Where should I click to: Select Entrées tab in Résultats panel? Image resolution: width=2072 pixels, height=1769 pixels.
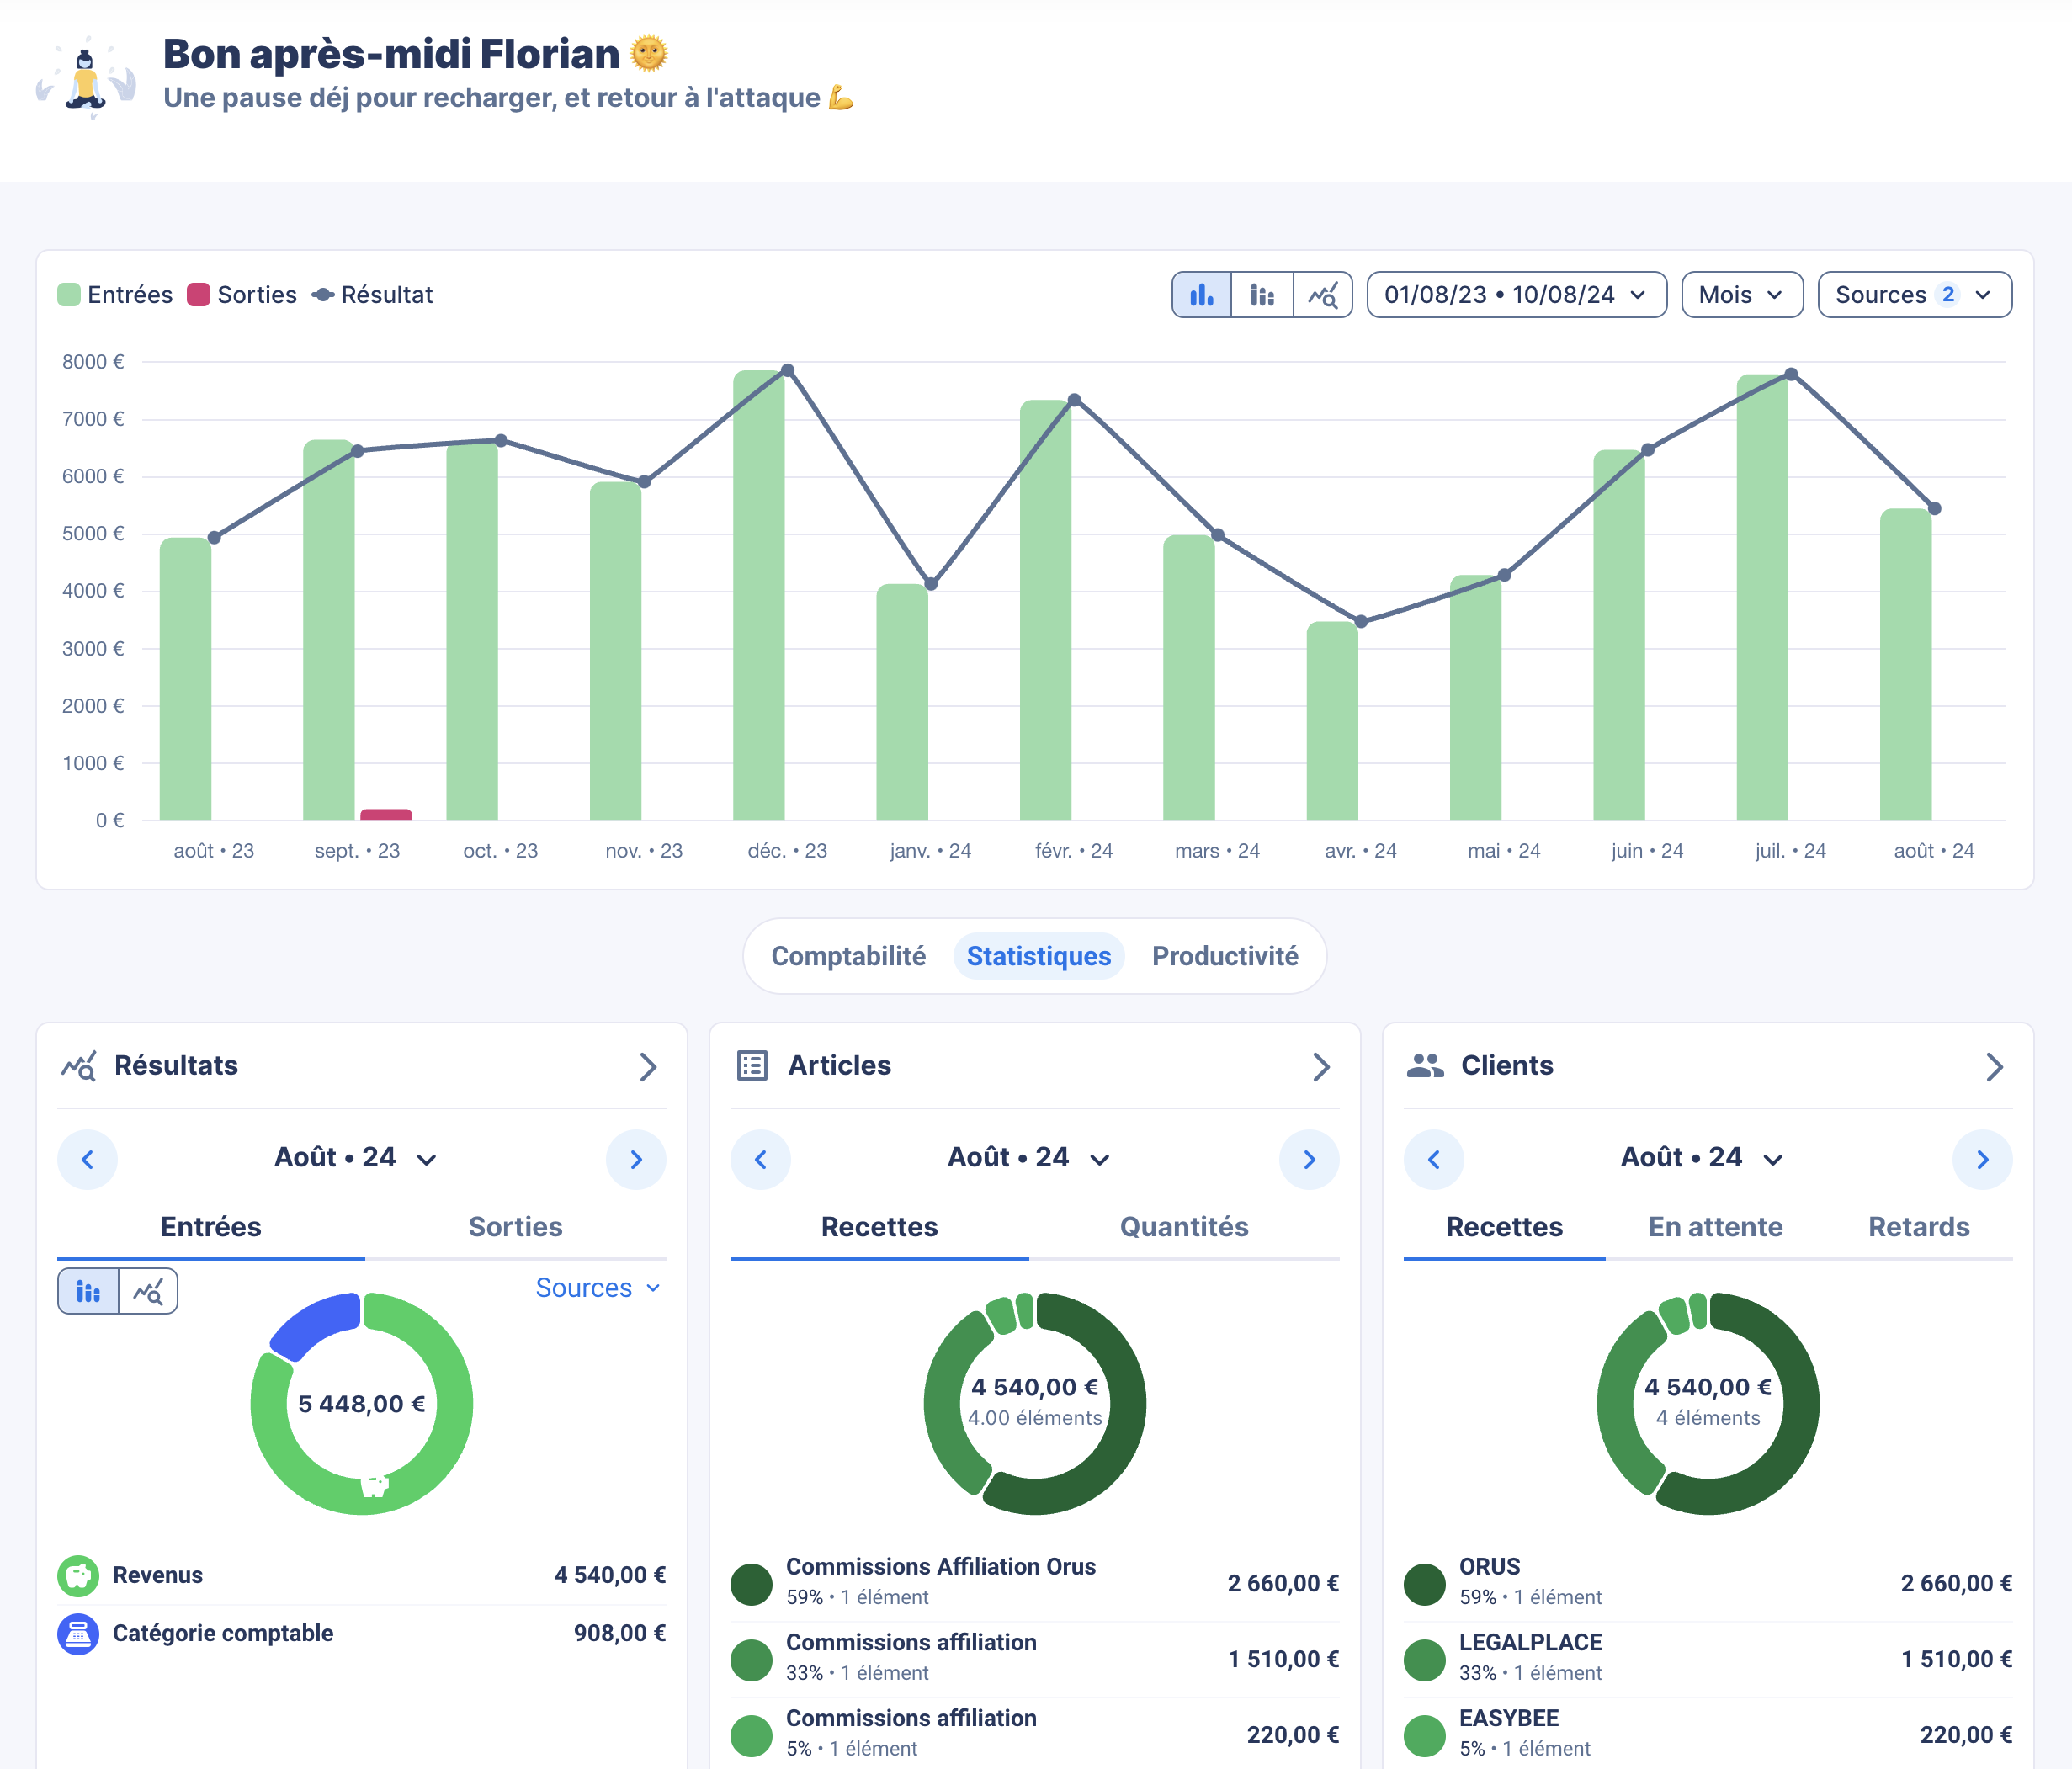(x=211, y=1227)
